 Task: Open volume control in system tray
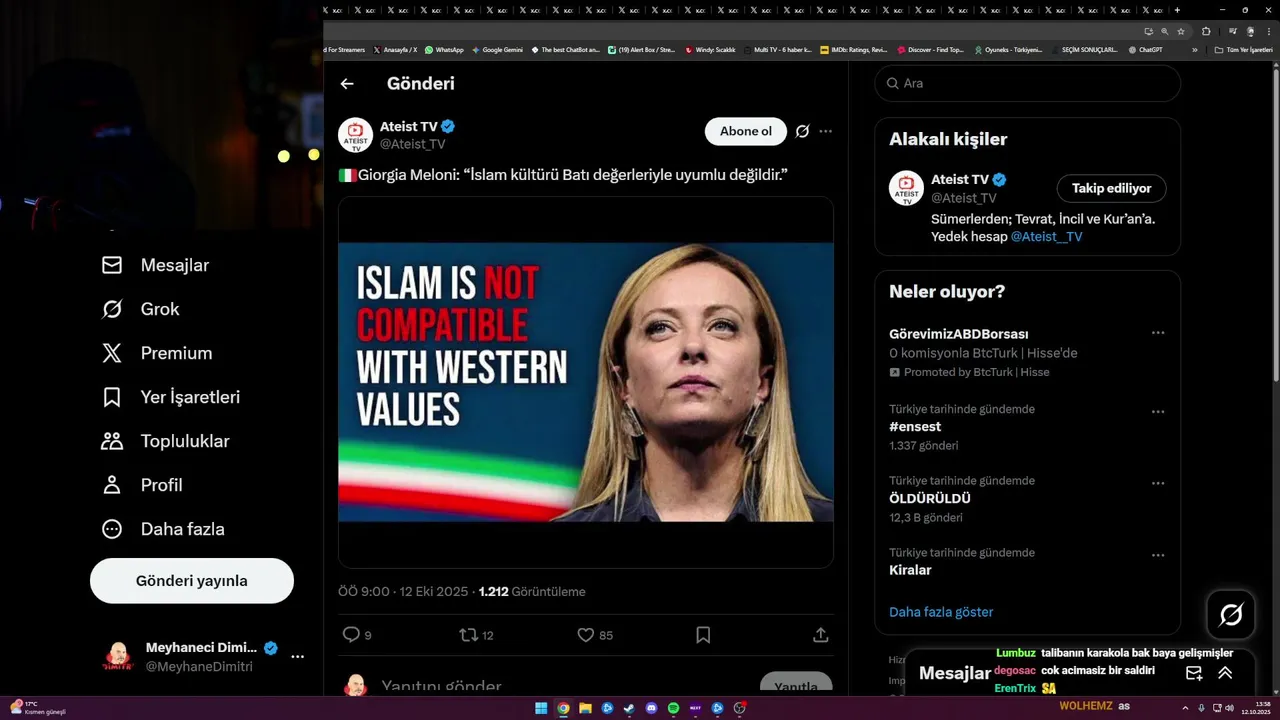click(1229, 708)
